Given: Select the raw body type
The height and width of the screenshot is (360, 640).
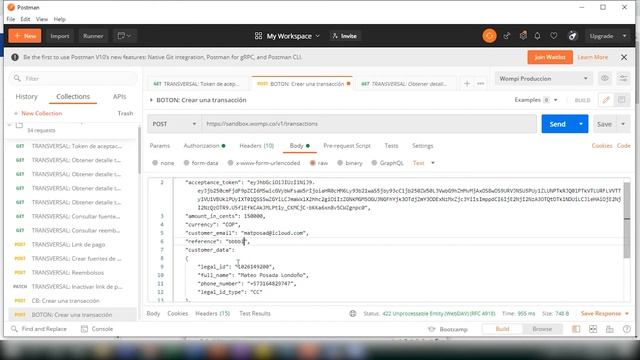Looking at the screenshot, I should pyautogui.click(x=313, y=163).
